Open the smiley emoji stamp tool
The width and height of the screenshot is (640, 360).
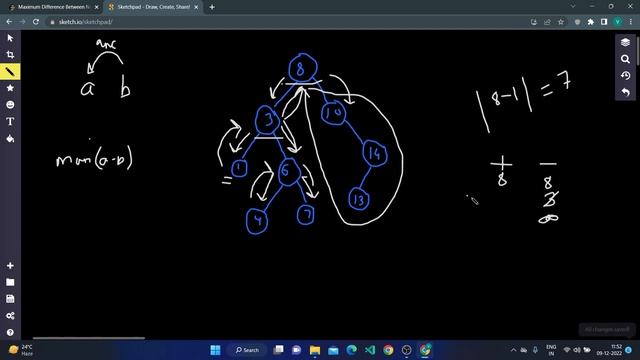[10, 105]
